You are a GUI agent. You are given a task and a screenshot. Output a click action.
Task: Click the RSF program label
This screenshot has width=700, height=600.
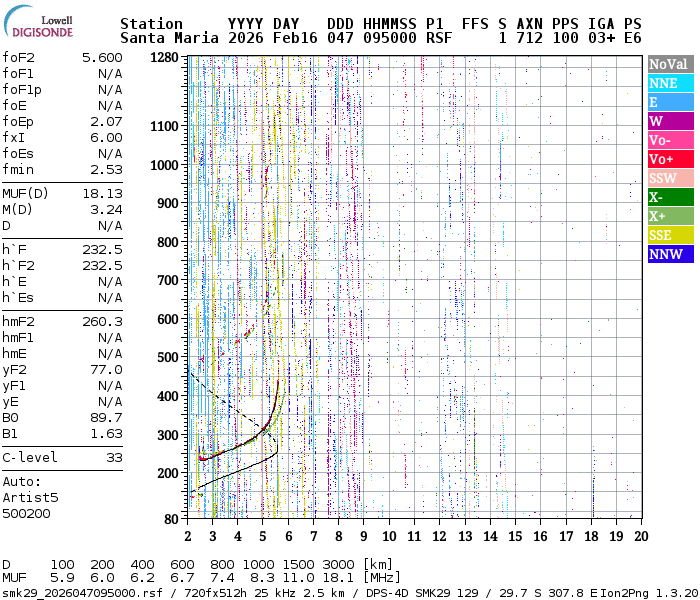point(439,38)
